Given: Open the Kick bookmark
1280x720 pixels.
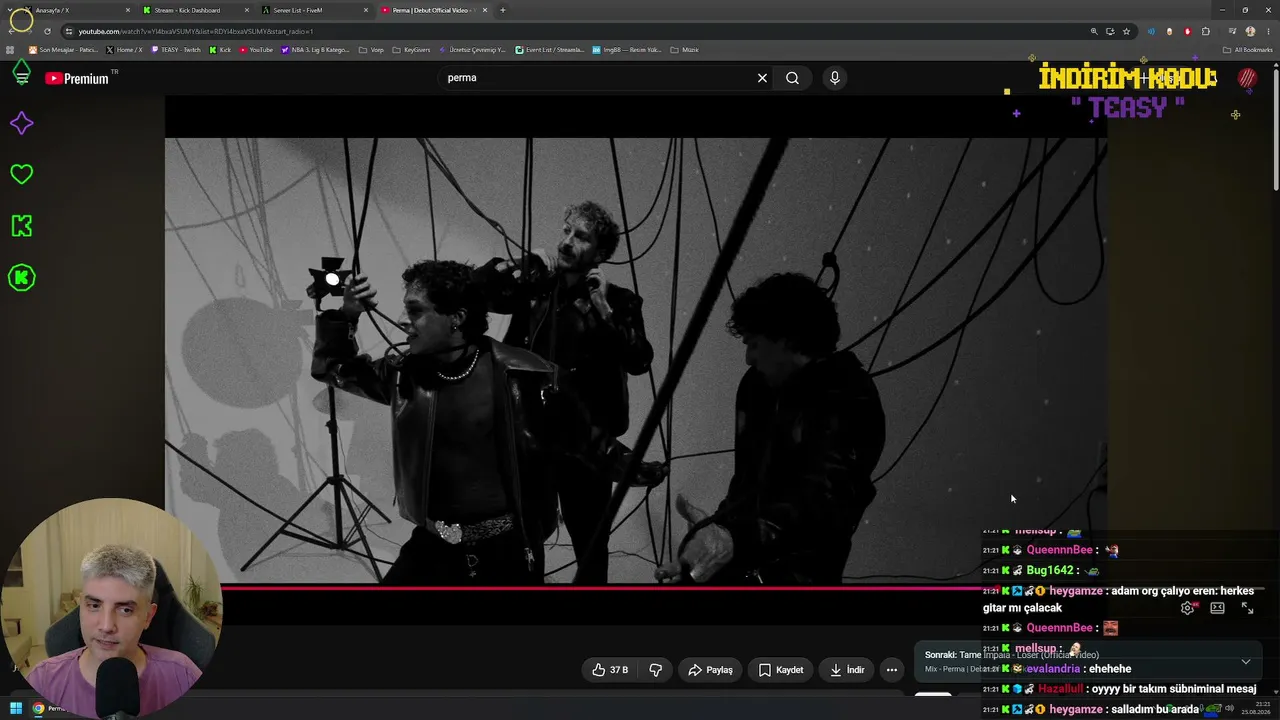Looking at the screenshot, I should 220,50.
